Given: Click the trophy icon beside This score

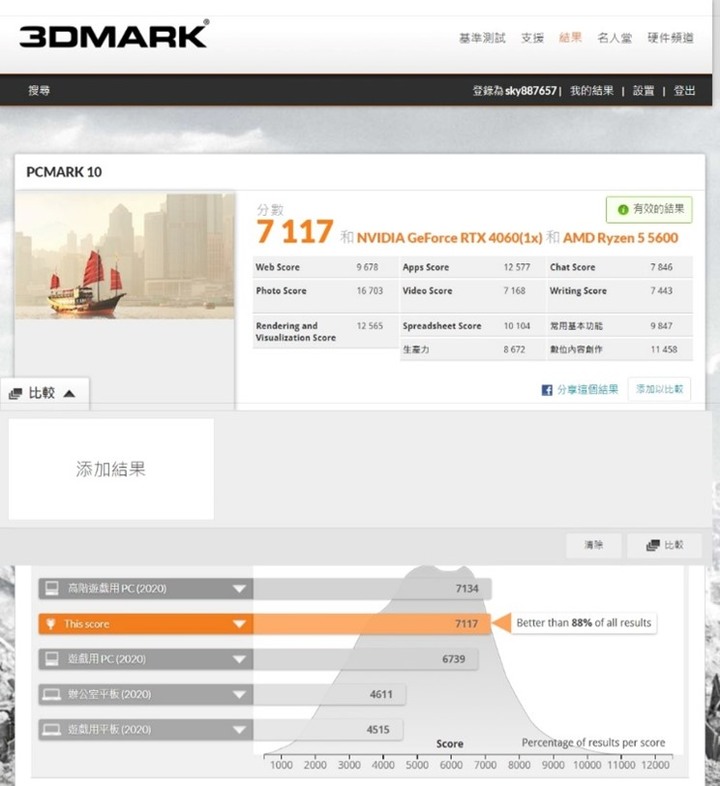Looking at the screenshot, I should [51, 624].
